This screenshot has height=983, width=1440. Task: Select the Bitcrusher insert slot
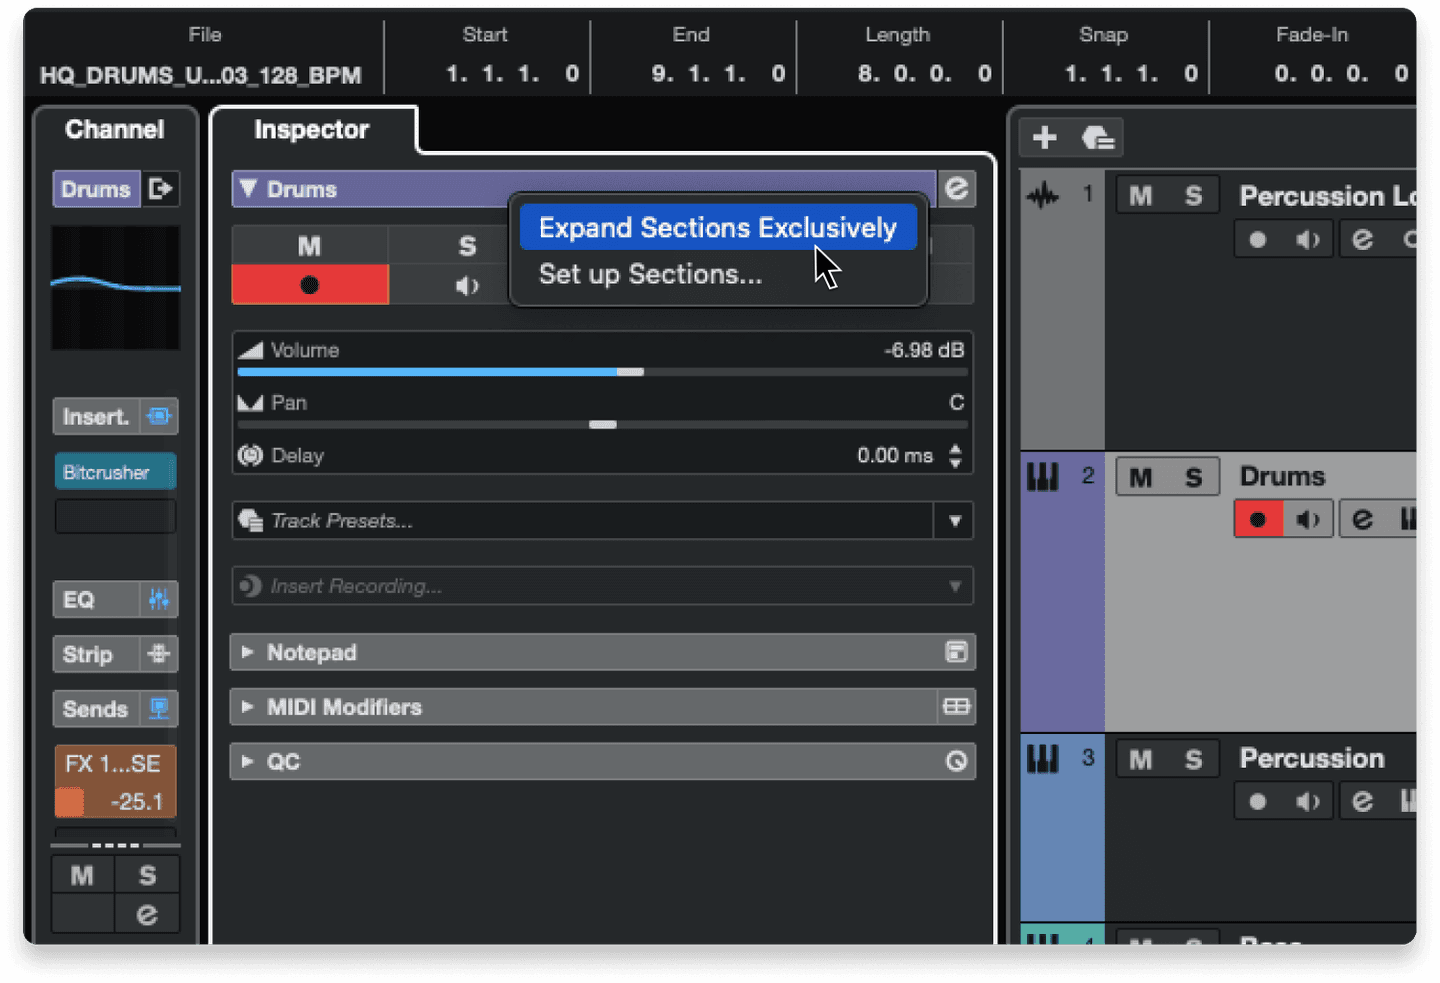pos(115,471)
